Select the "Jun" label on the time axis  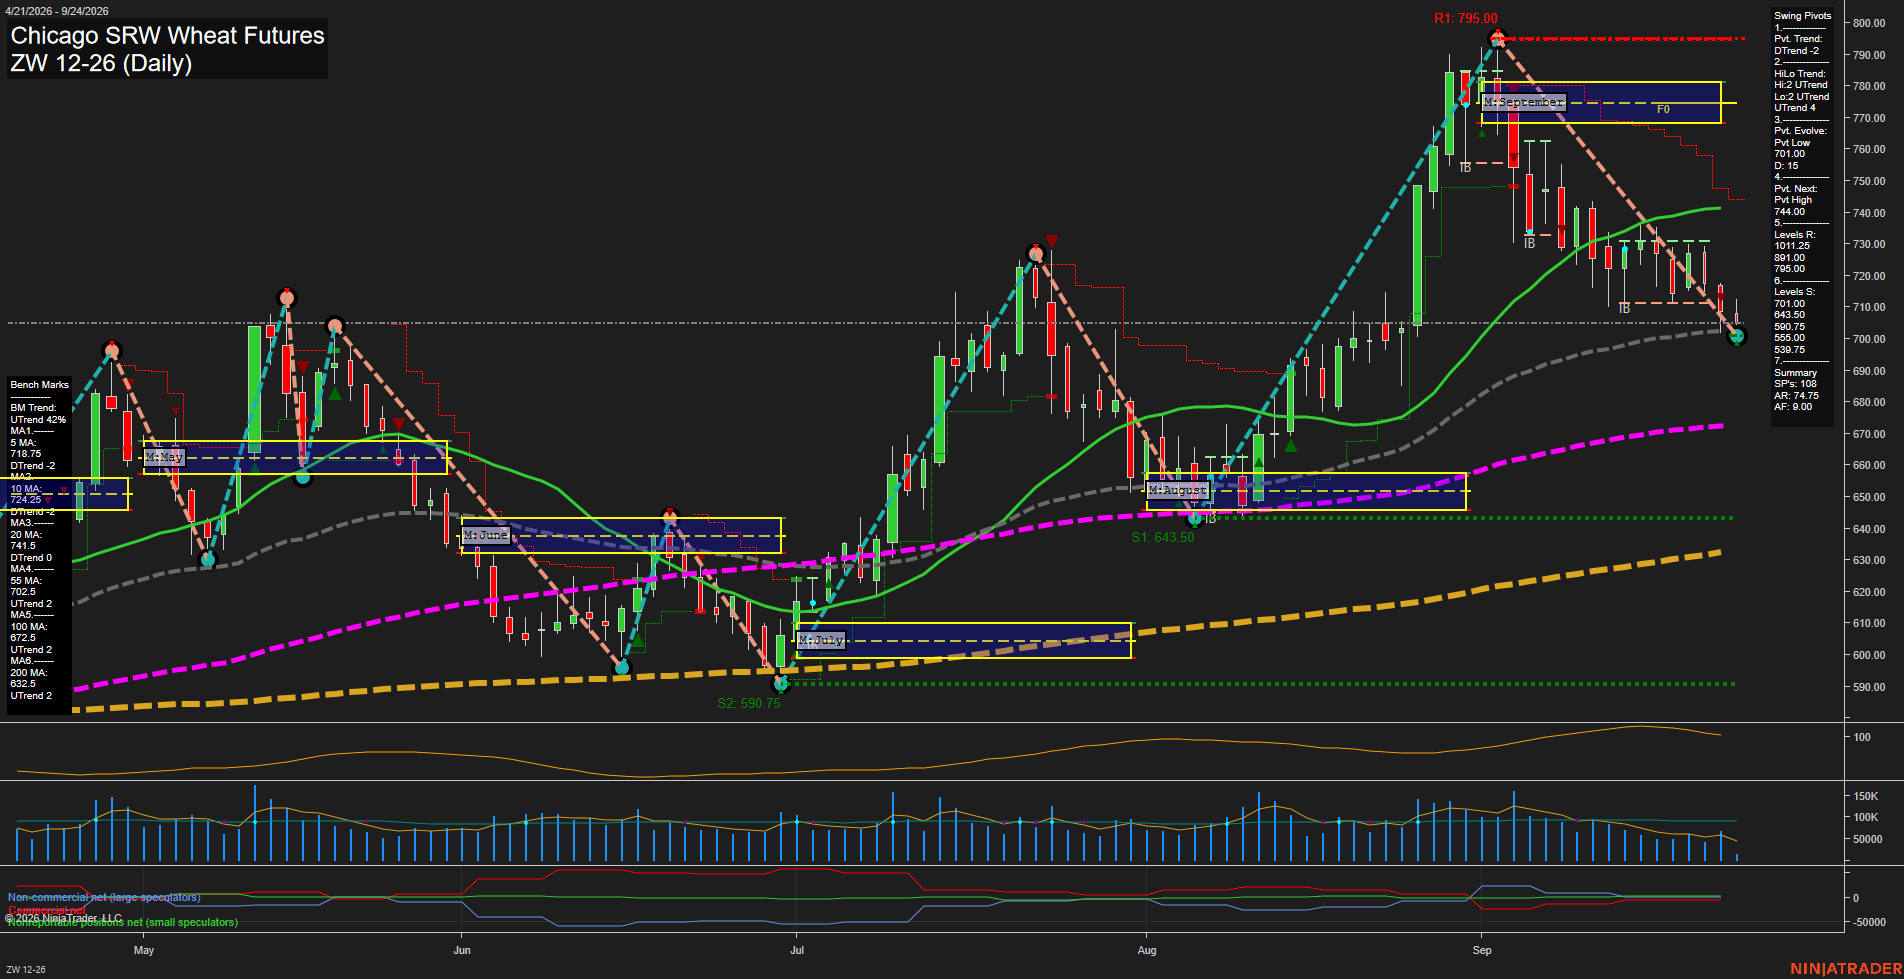coord(462,950)
